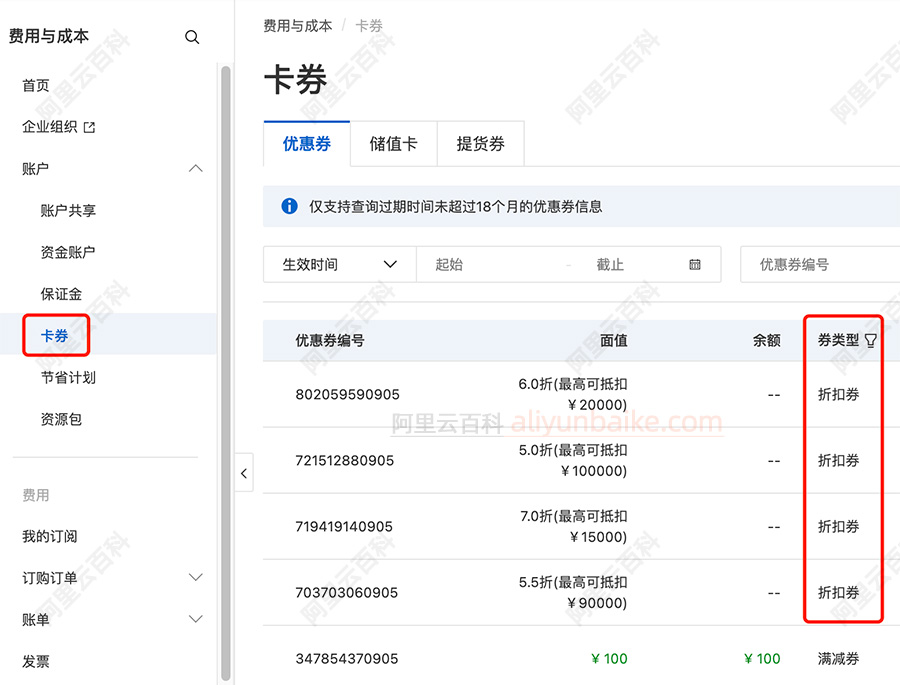Open 首页 from the sidebar
The image size is (900, 685).
click(35, 85)
